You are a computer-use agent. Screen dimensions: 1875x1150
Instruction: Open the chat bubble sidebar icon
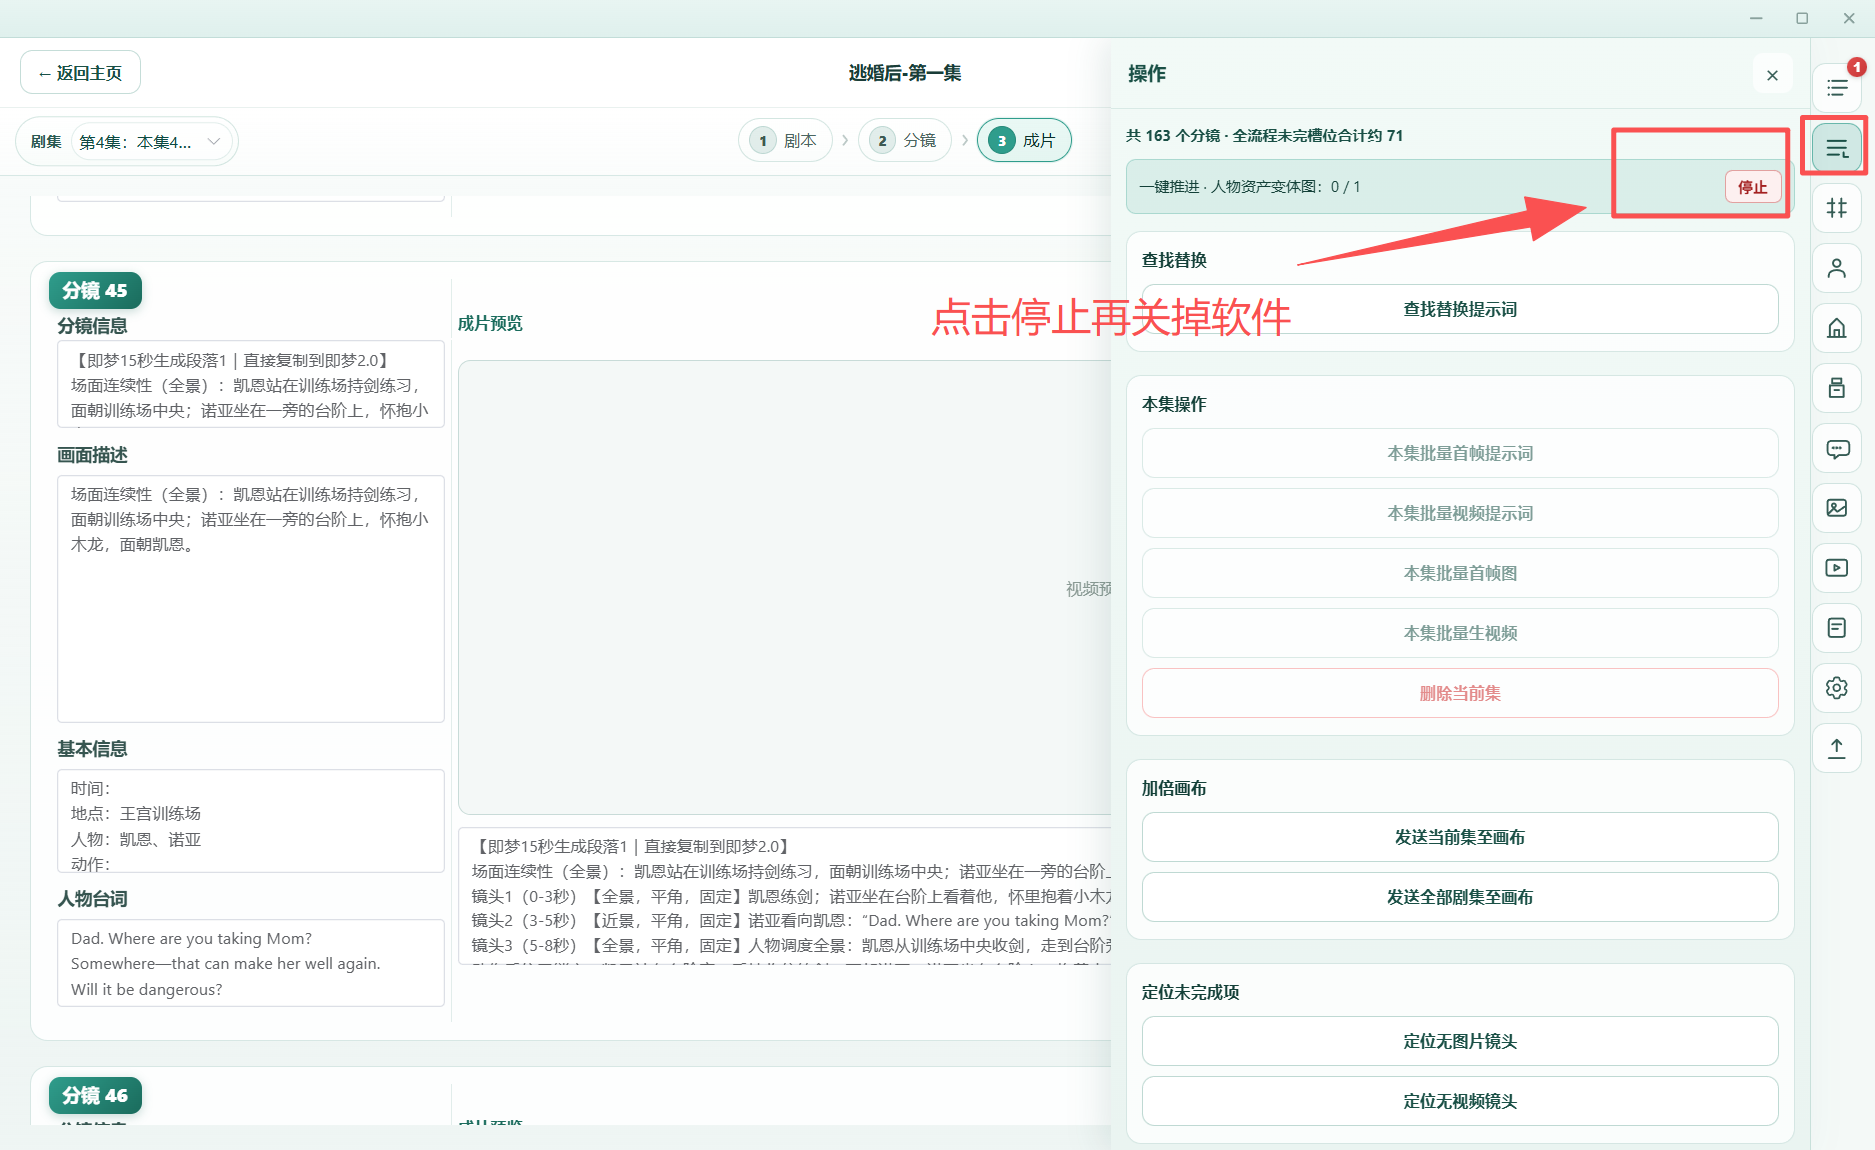pyautogui.click(x=1837, y=448)
